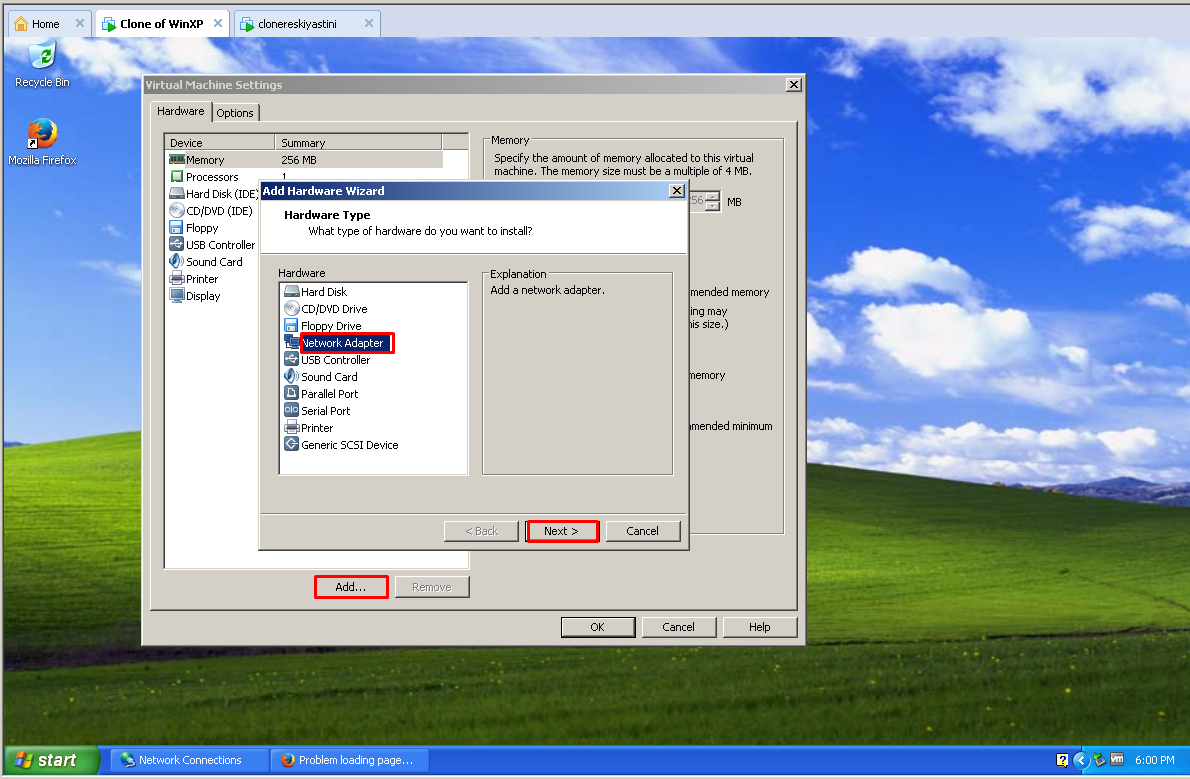
Task: Open Help in Virtual Machine Settings
Action: [760, 626]
